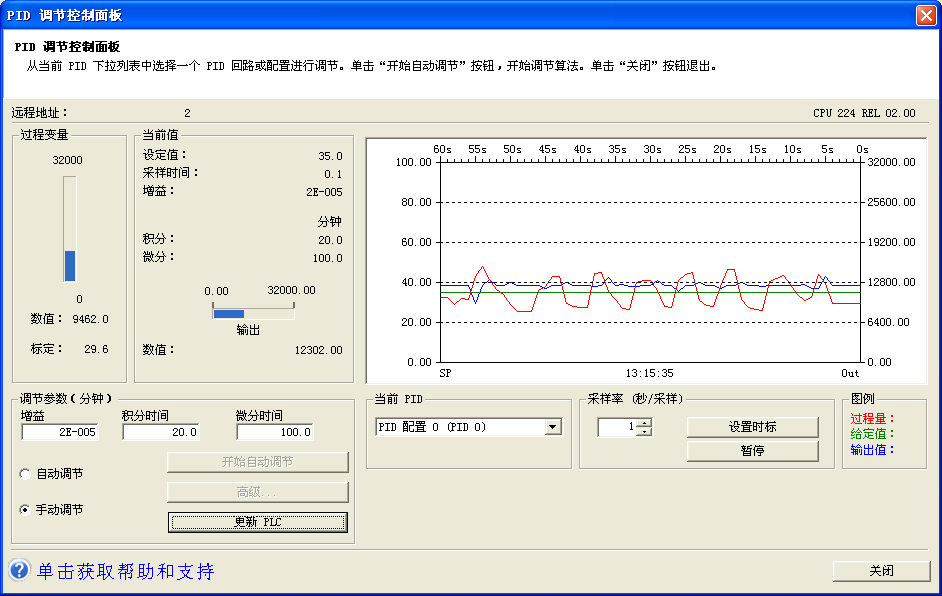Click the 数值 9462.0 process reading
Image resolution: width=942 pixels, height=596 pixels.
(x=91, y=319)
